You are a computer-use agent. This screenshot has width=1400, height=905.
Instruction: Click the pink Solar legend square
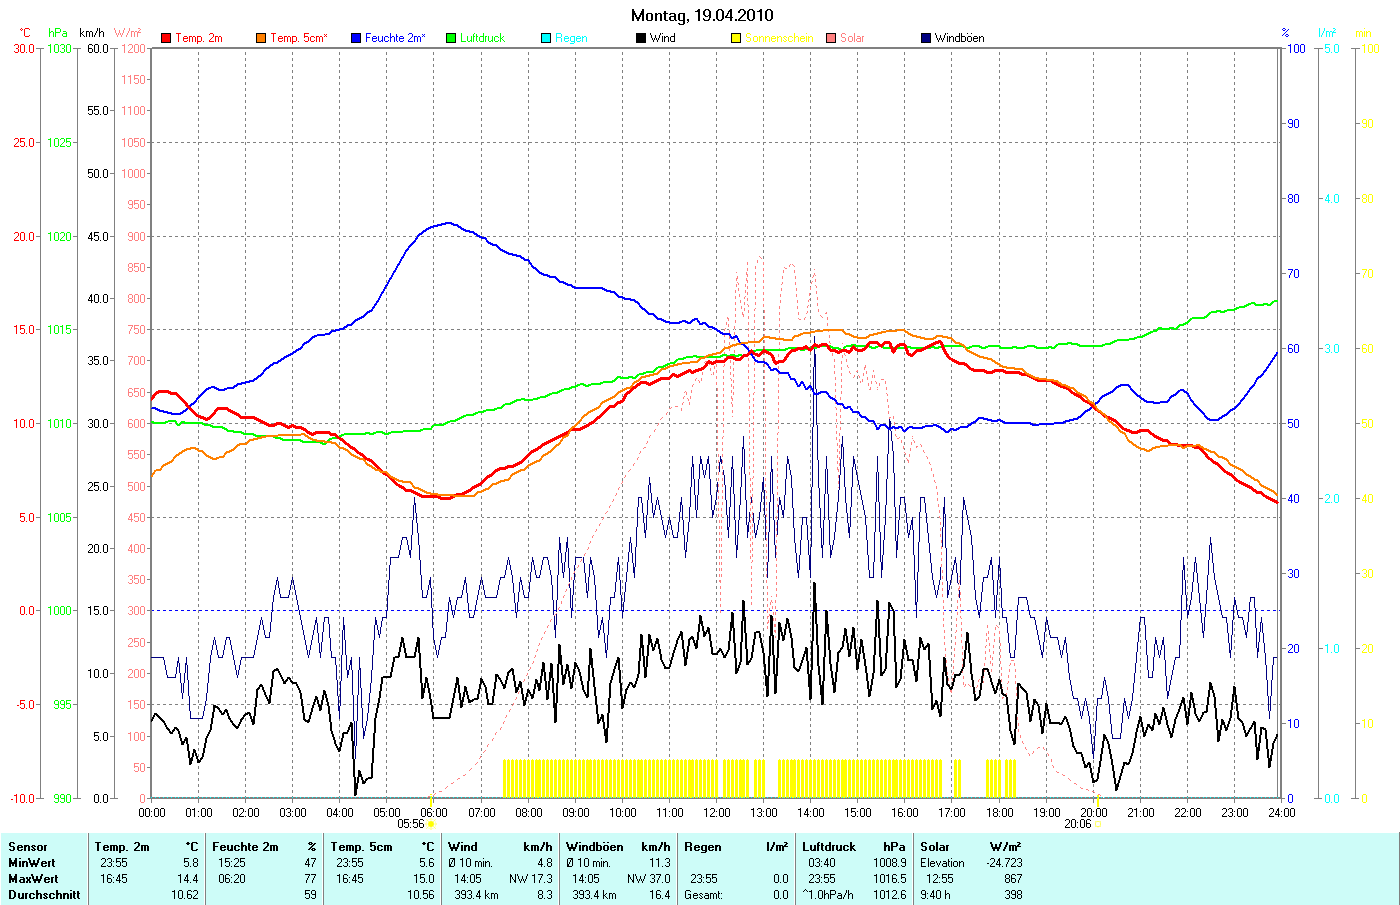coord(831,38)
